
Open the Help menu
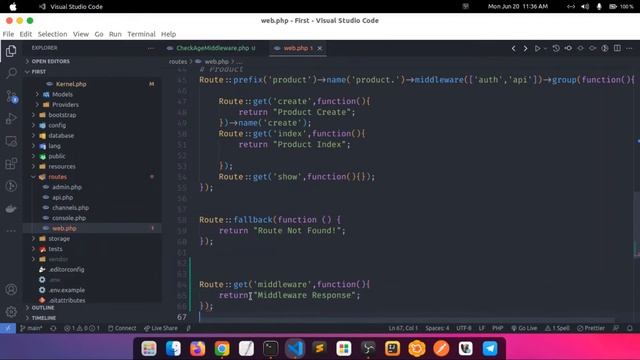coord(168,34)
